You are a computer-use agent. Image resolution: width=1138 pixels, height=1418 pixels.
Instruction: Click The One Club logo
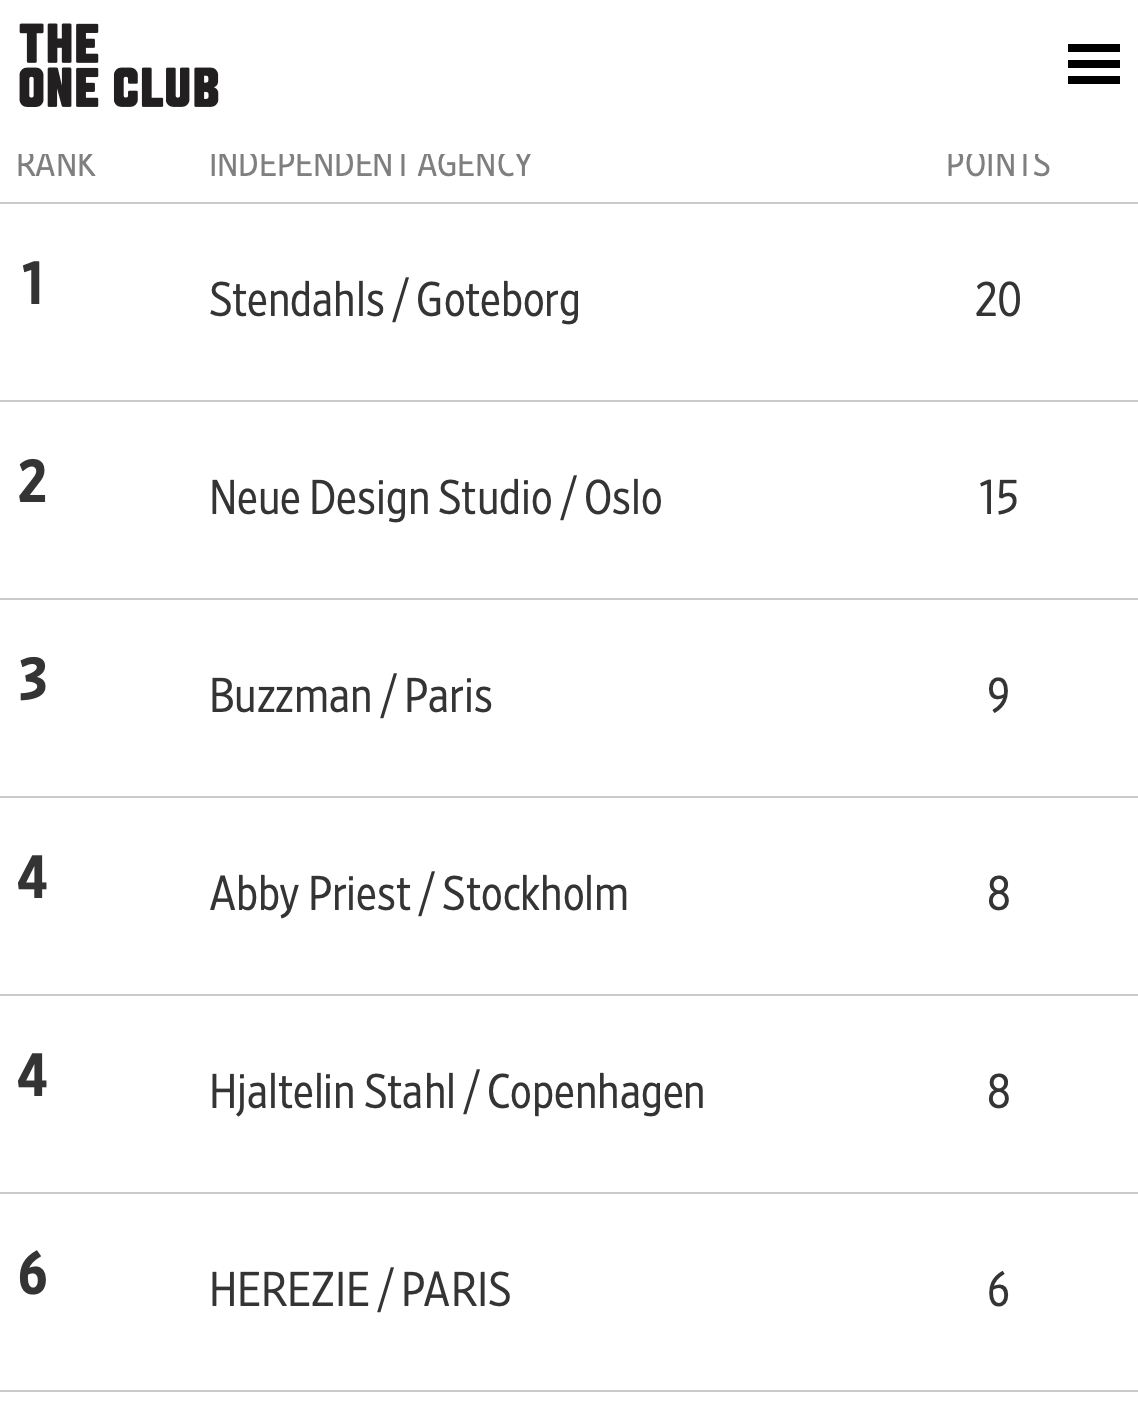tap(119, 66)
